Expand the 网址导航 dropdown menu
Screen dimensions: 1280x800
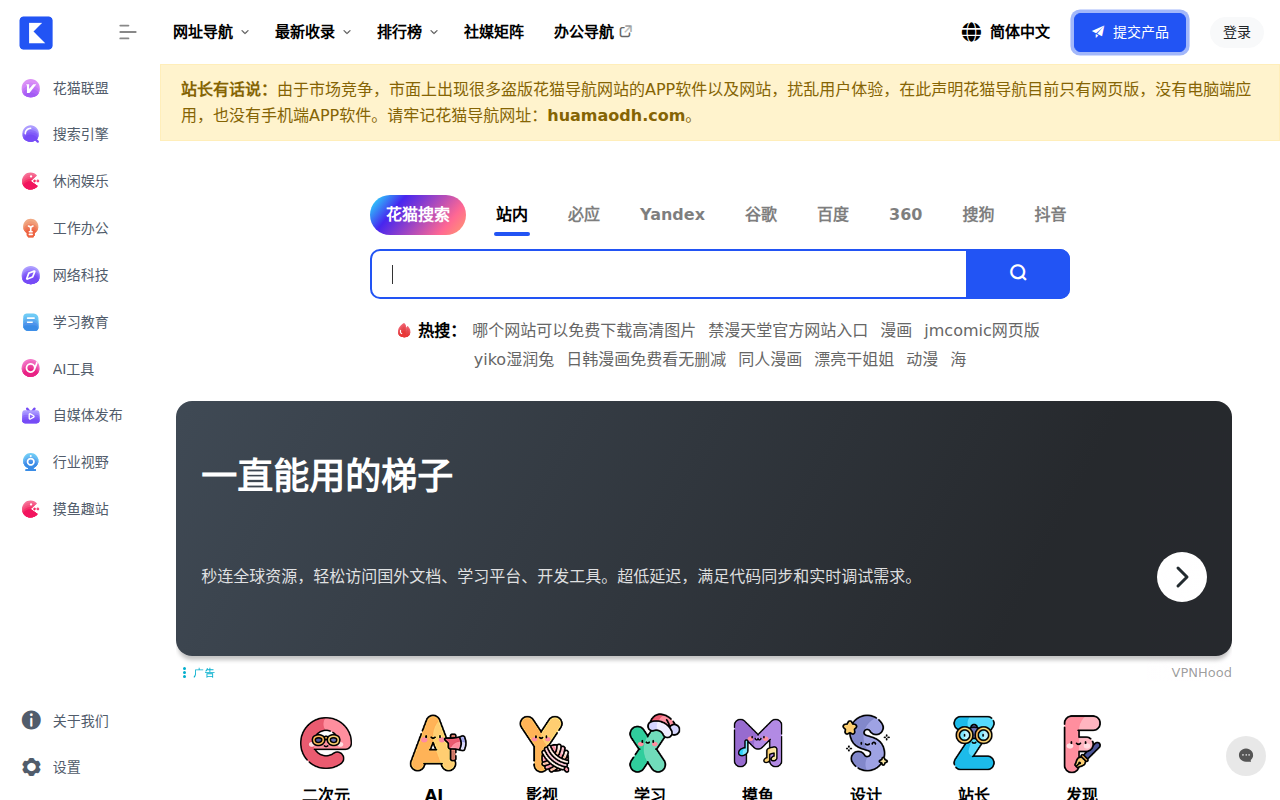[211, 32]
